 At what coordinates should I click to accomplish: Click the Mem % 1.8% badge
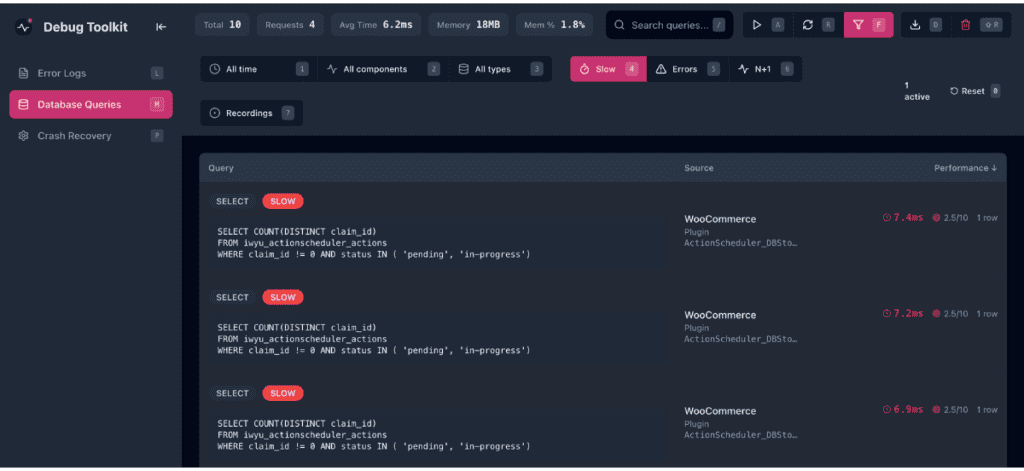click(x=554, y=25)
